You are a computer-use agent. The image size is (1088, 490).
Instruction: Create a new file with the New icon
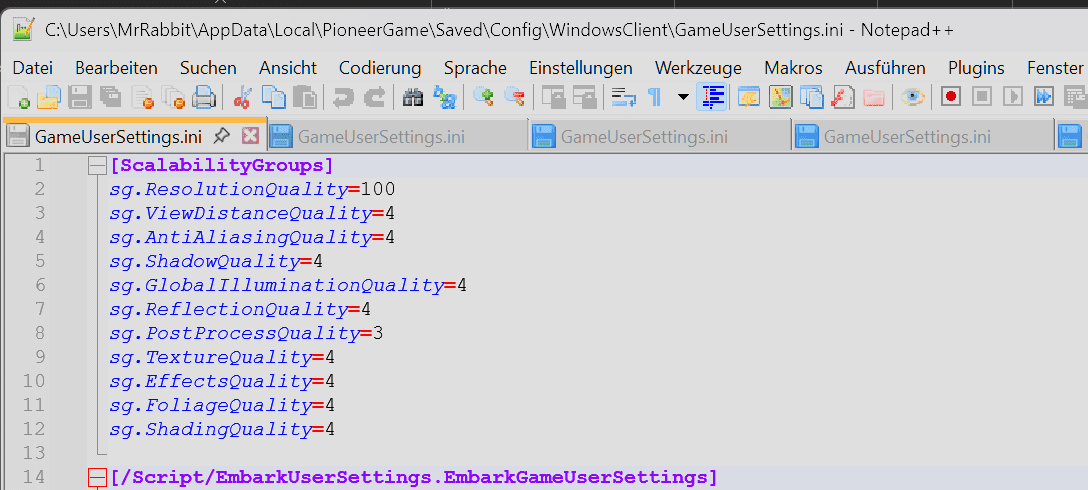(x=19, y=97)
